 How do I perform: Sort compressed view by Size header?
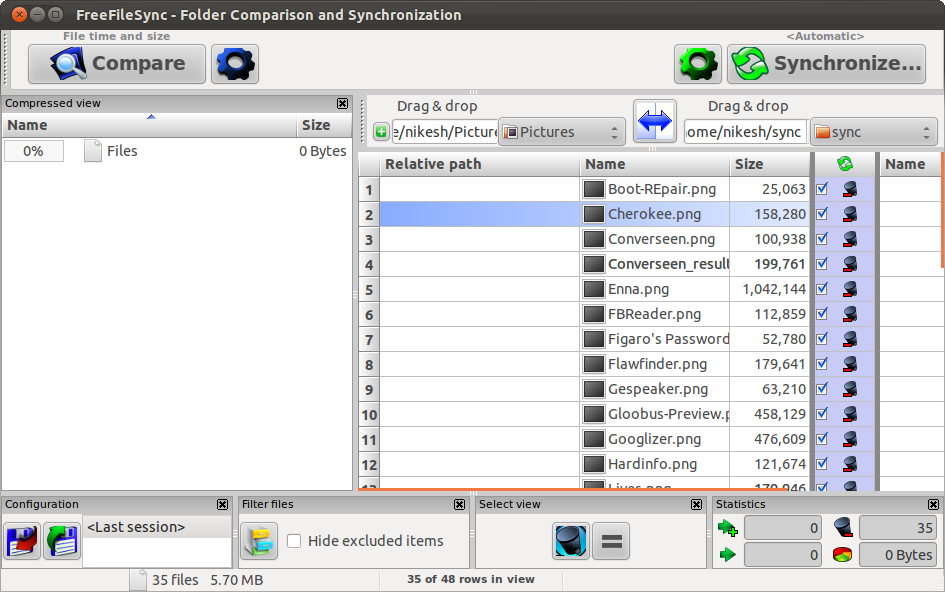click(324, 125)
